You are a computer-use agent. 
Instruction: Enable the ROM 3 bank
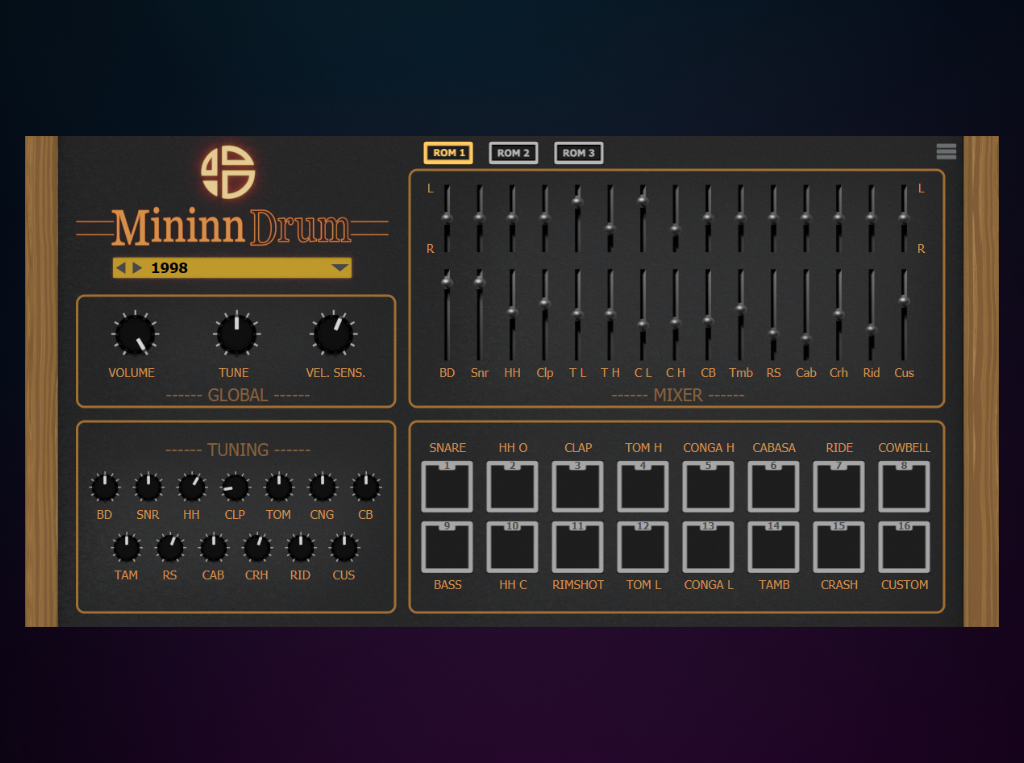click(578, 153)
